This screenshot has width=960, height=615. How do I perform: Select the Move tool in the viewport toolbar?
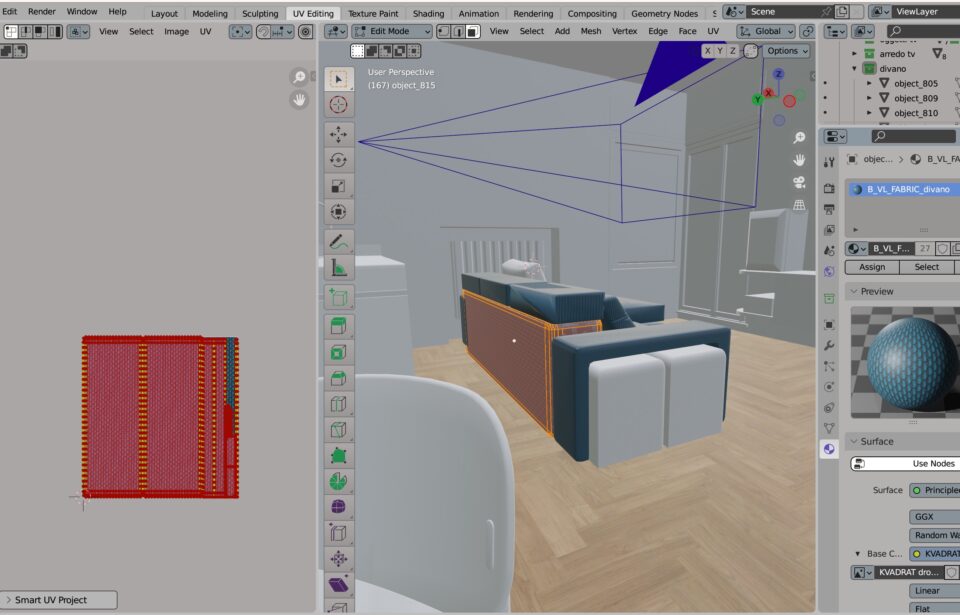[338, 133]
